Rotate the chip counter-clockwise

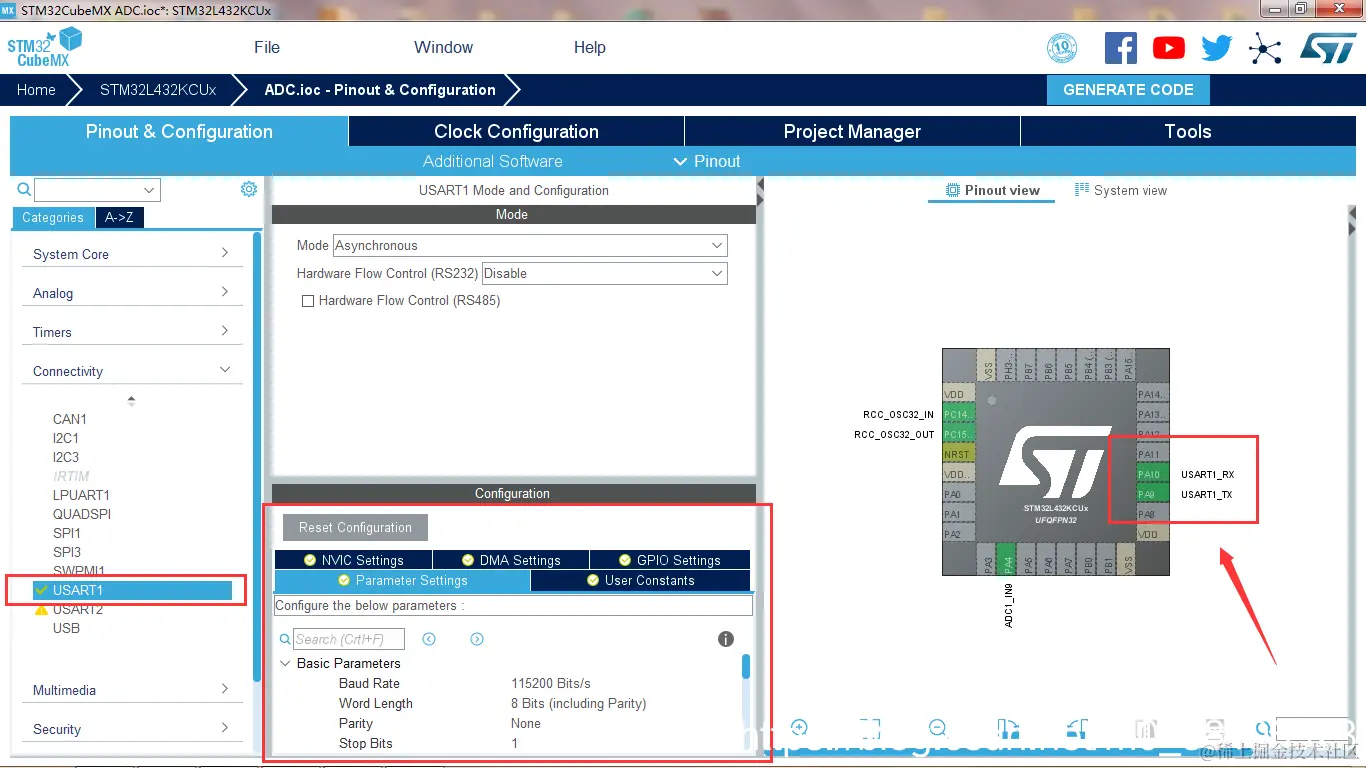point(1076,728)
